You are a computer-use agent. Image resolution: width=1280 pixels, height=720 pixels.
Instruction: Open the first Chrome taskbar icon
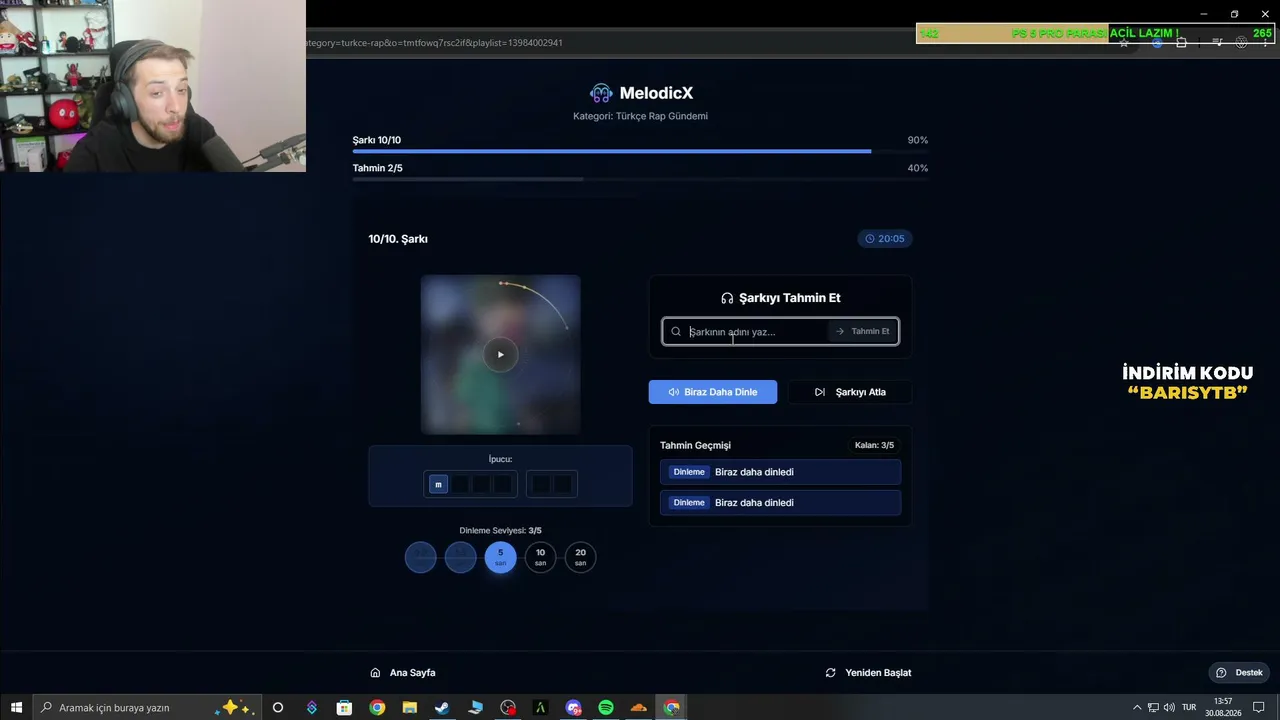coord(377,708)
